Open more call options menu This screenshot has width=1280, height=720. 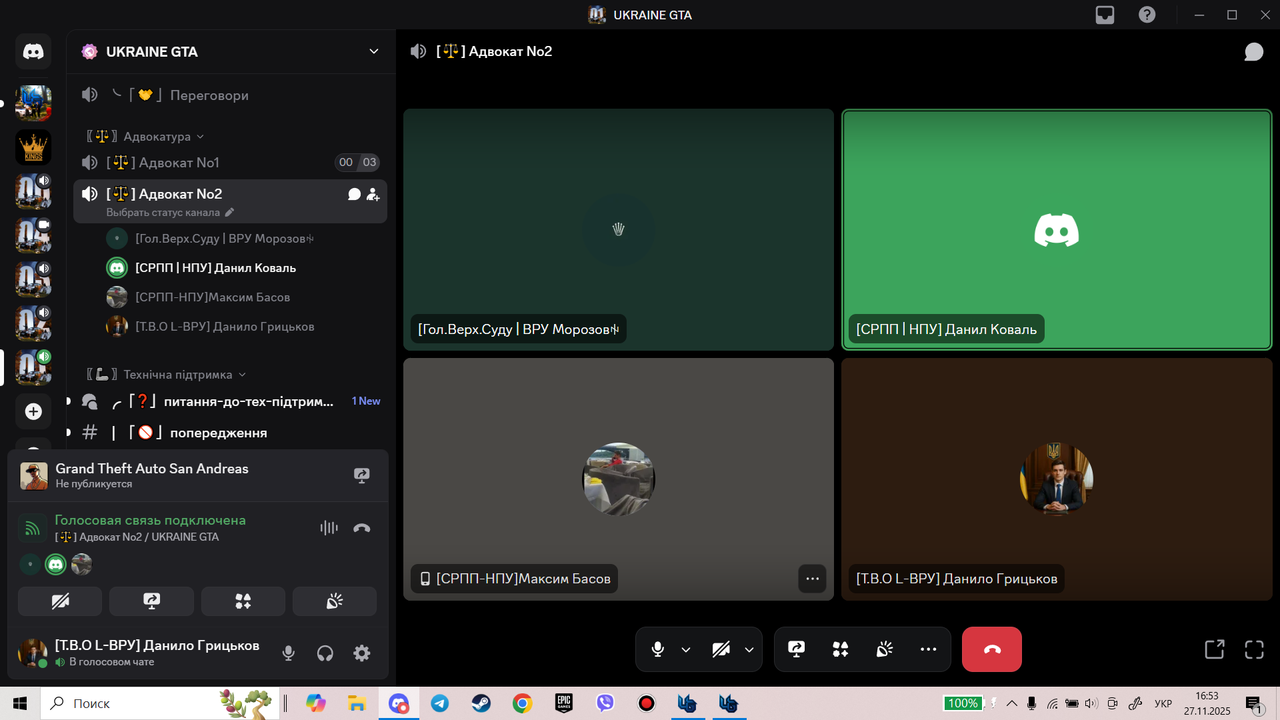(x=928, y=649)
